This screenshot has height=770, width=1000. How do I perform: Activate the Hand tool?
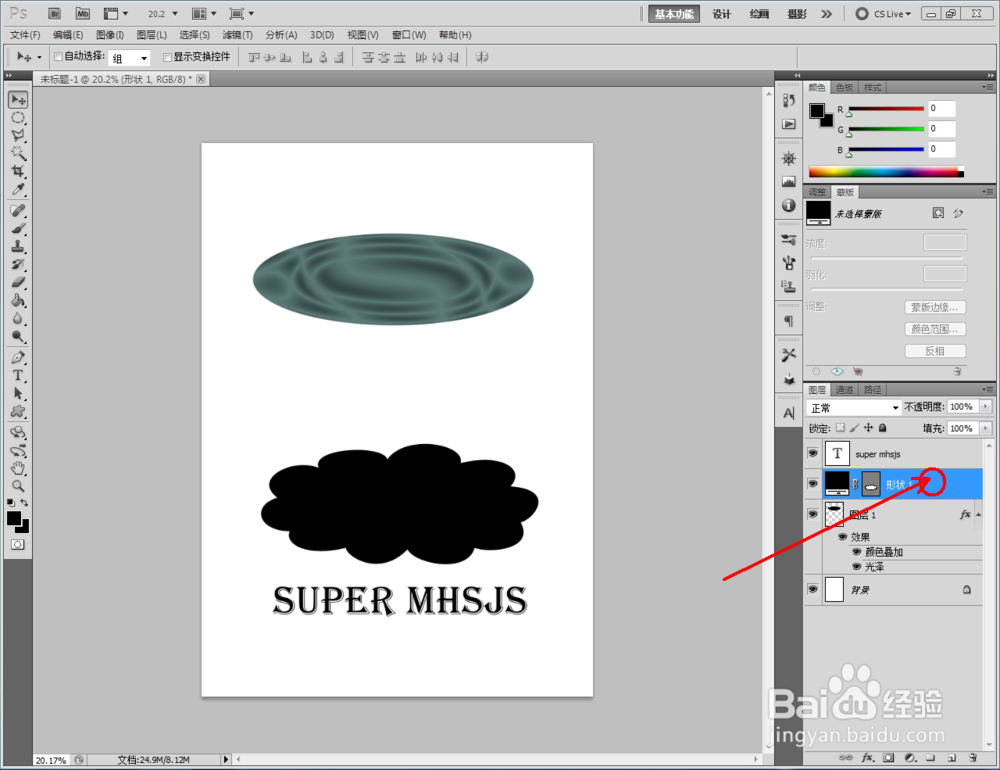click(x=18, y=468)
